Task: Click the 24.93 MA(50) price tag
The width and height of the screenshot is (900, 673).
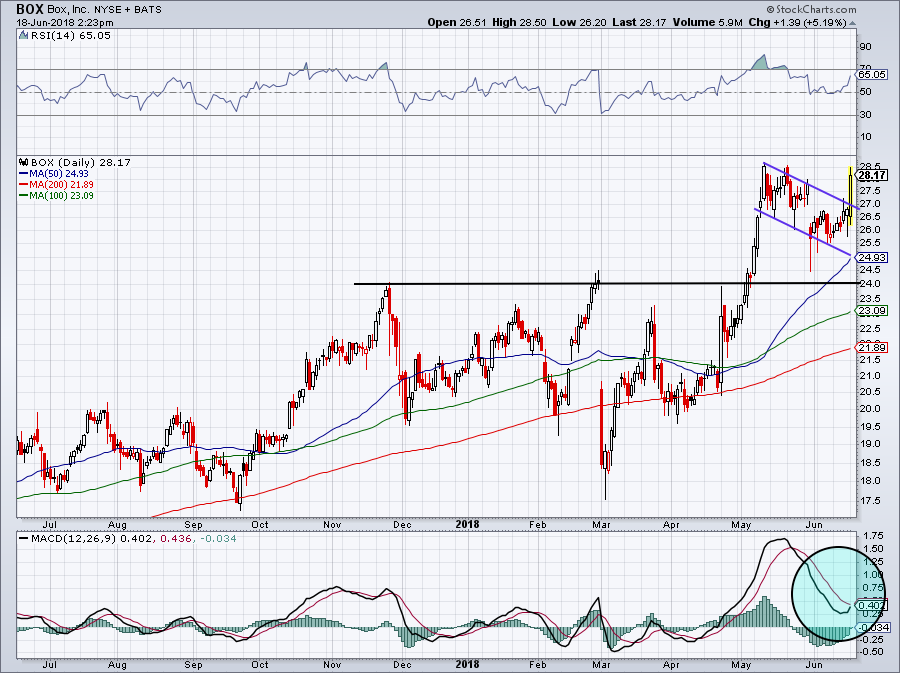Action: pyautogui.click(x=872, y=257)
